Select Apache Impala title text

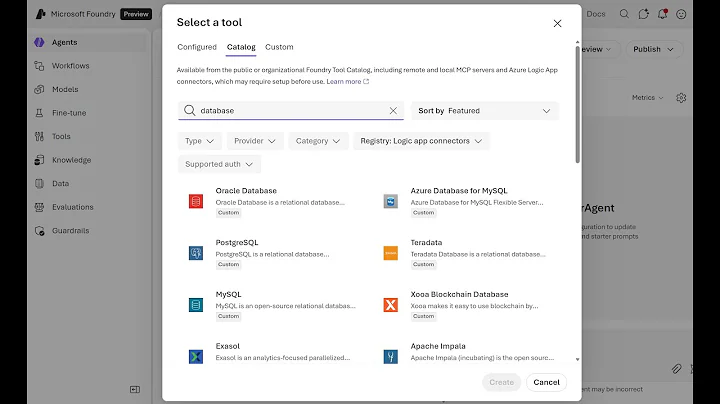pyautogui.click(x=438, y=346)
